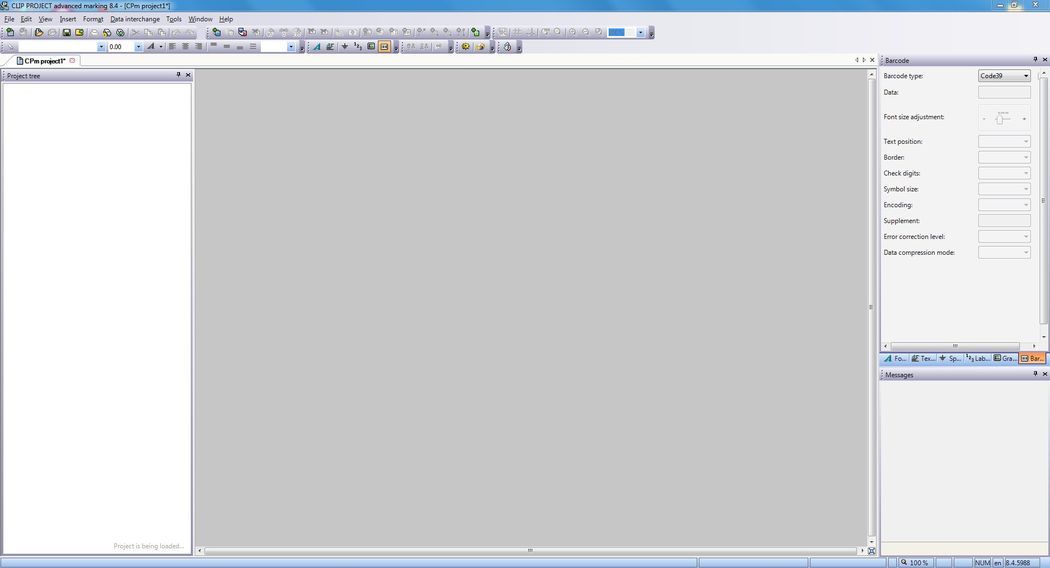1050x568 pixels.
Task: Open the Font panel with blue A icon
Action: (x=317, y=47)
